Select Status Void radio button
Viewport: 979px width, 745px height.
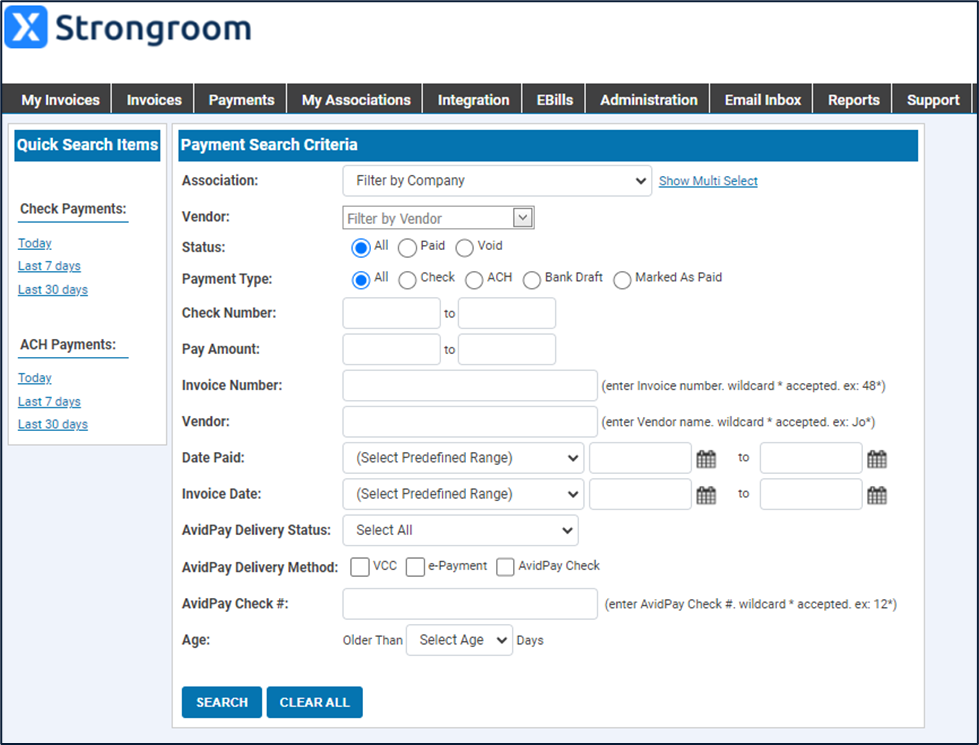[464, 248]
